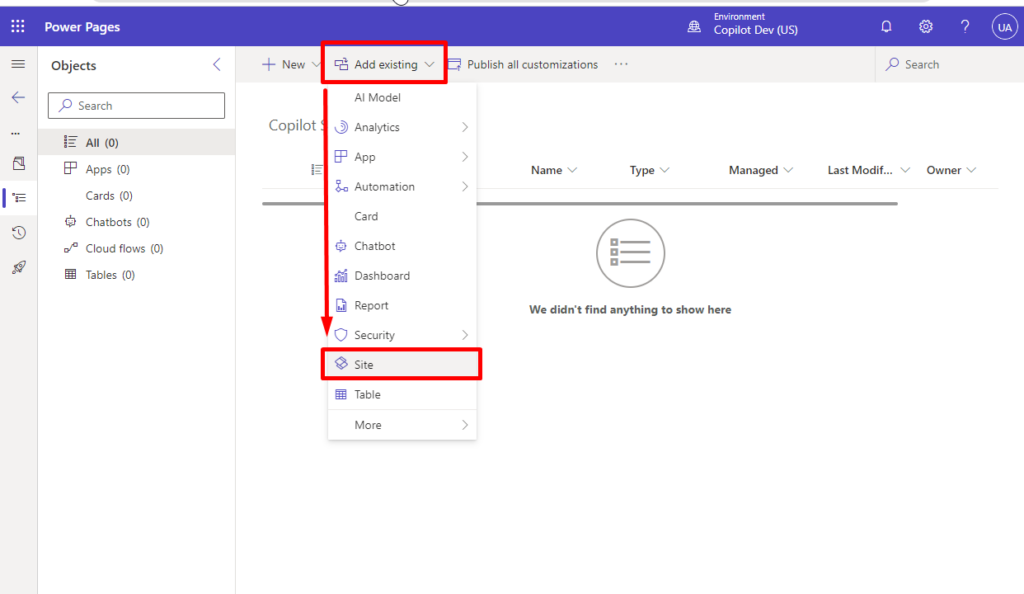Select Cloud flows (0) in the Objects tree
Image resolution: width=1024 pixels, height=594 pixels.
[x=136, y=249]
